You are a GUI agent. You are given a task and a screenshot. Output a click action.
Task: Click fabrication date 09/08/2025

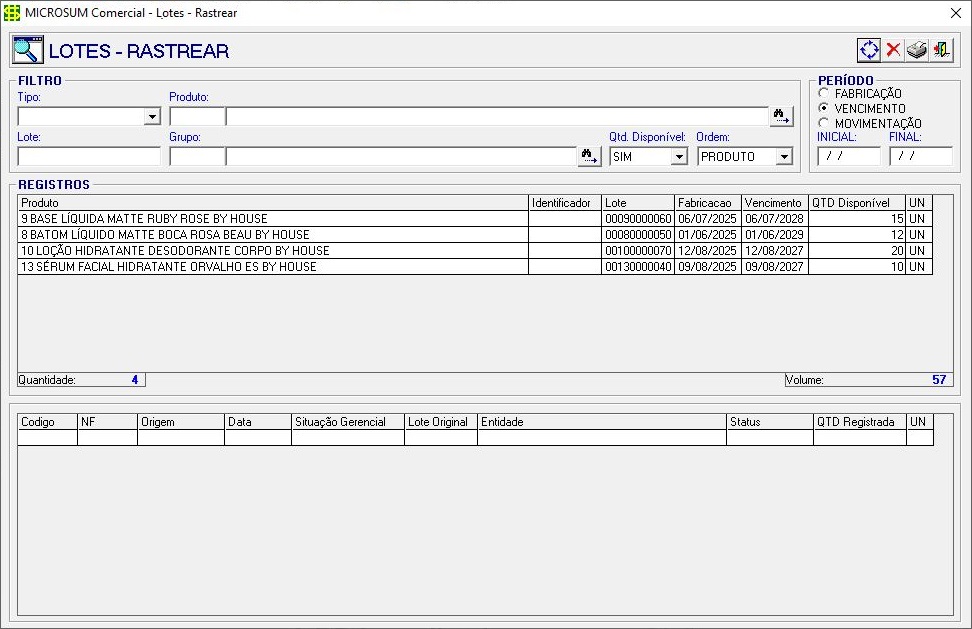[x=708, y=267]
